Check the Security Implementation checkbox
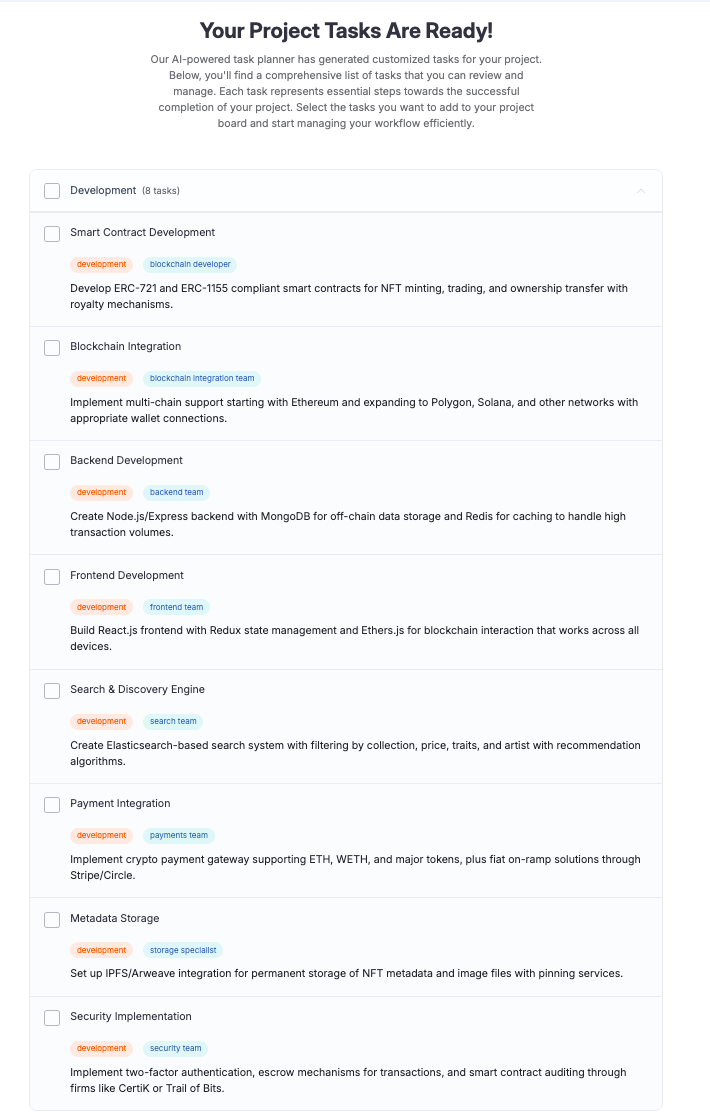The width and height of the screenshot is (710, 1114). pos(52,1017)
